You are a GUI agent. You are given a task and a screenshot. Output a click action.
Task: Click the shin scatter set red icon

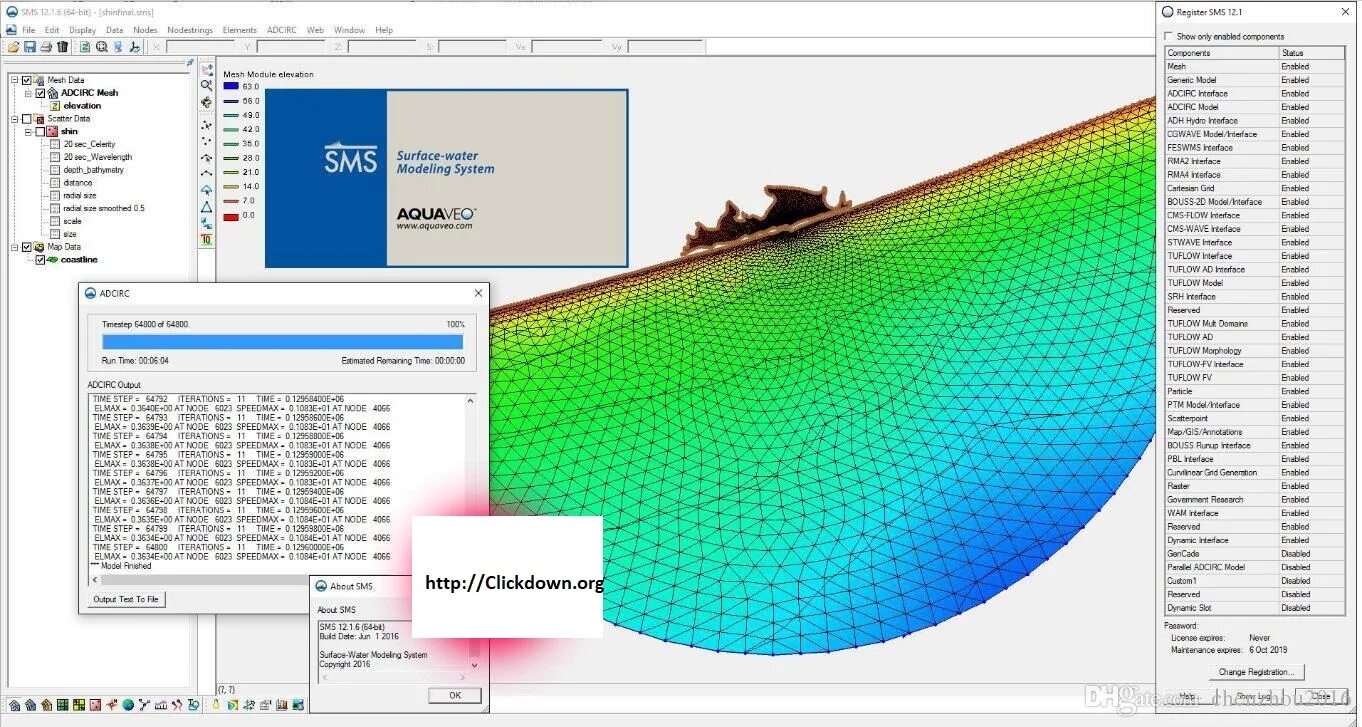click(x=52, y=132)
